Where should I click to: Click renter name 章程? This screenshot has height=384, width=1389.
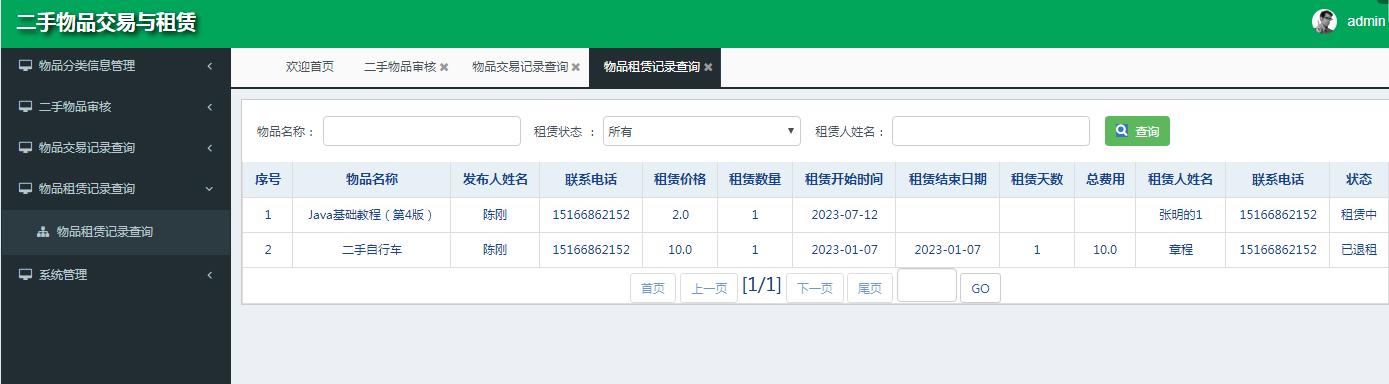pyautogui.click(x=1180, y=250)
